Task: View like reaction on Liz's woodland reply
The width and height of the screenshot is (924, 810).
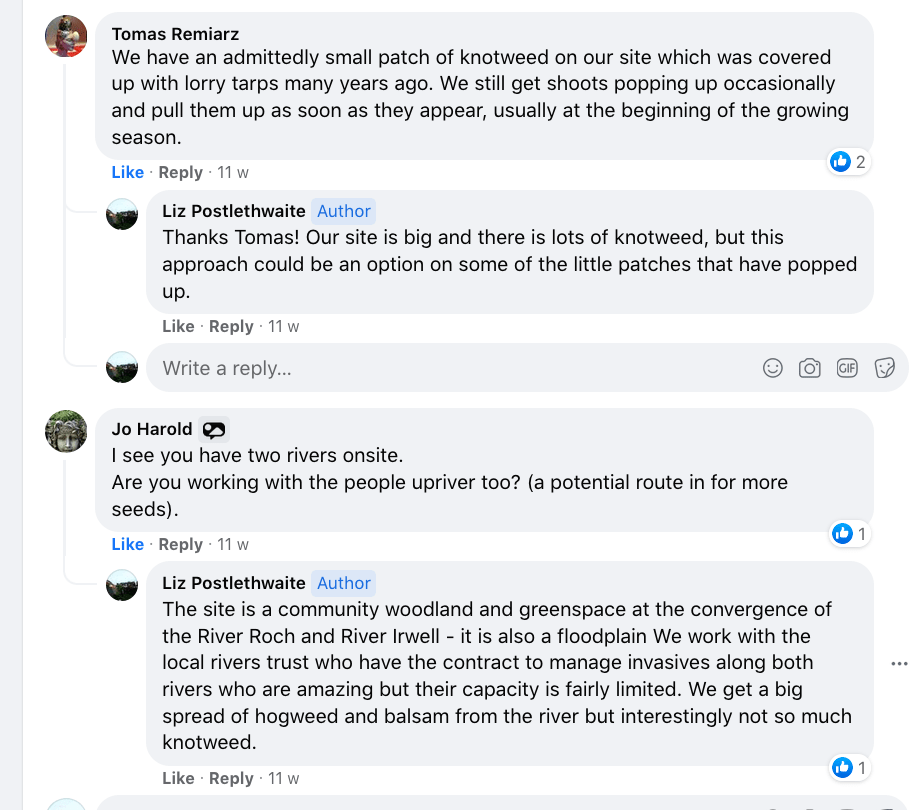Action: coord(849,768)
